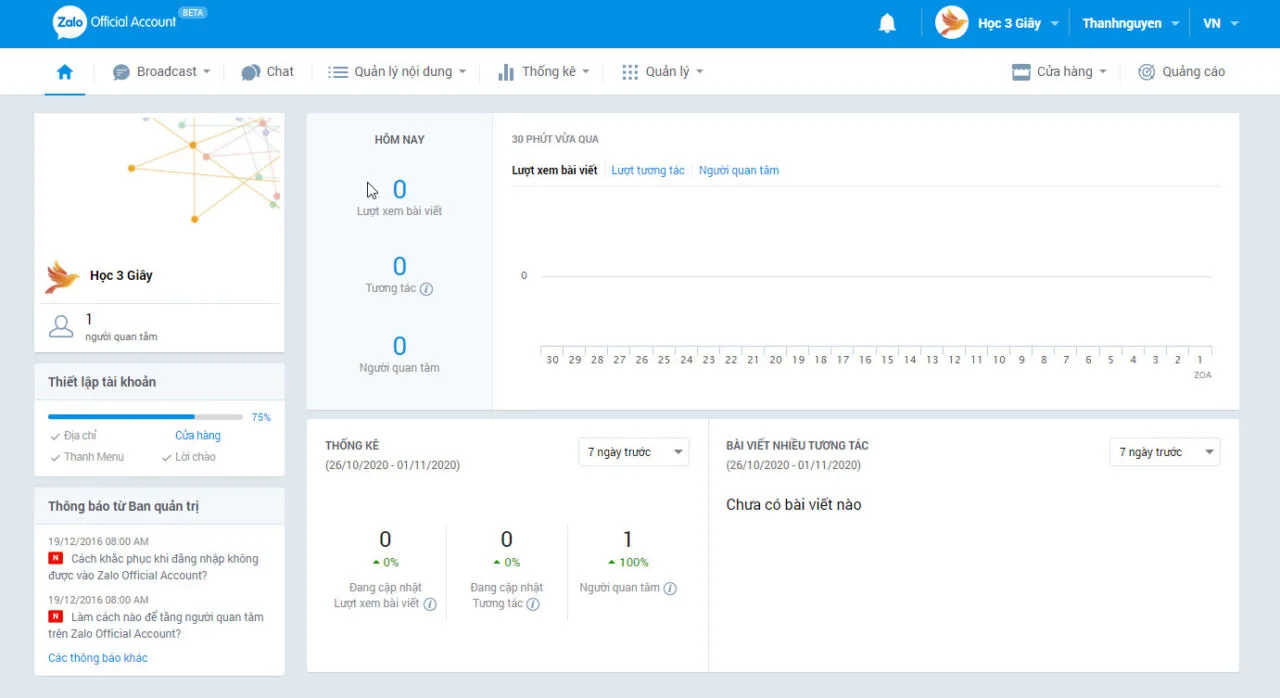The image size is (1280, 698).
Task: Select the Lượt xem bài viết chart tab
Action: click(x=555, y=171)
